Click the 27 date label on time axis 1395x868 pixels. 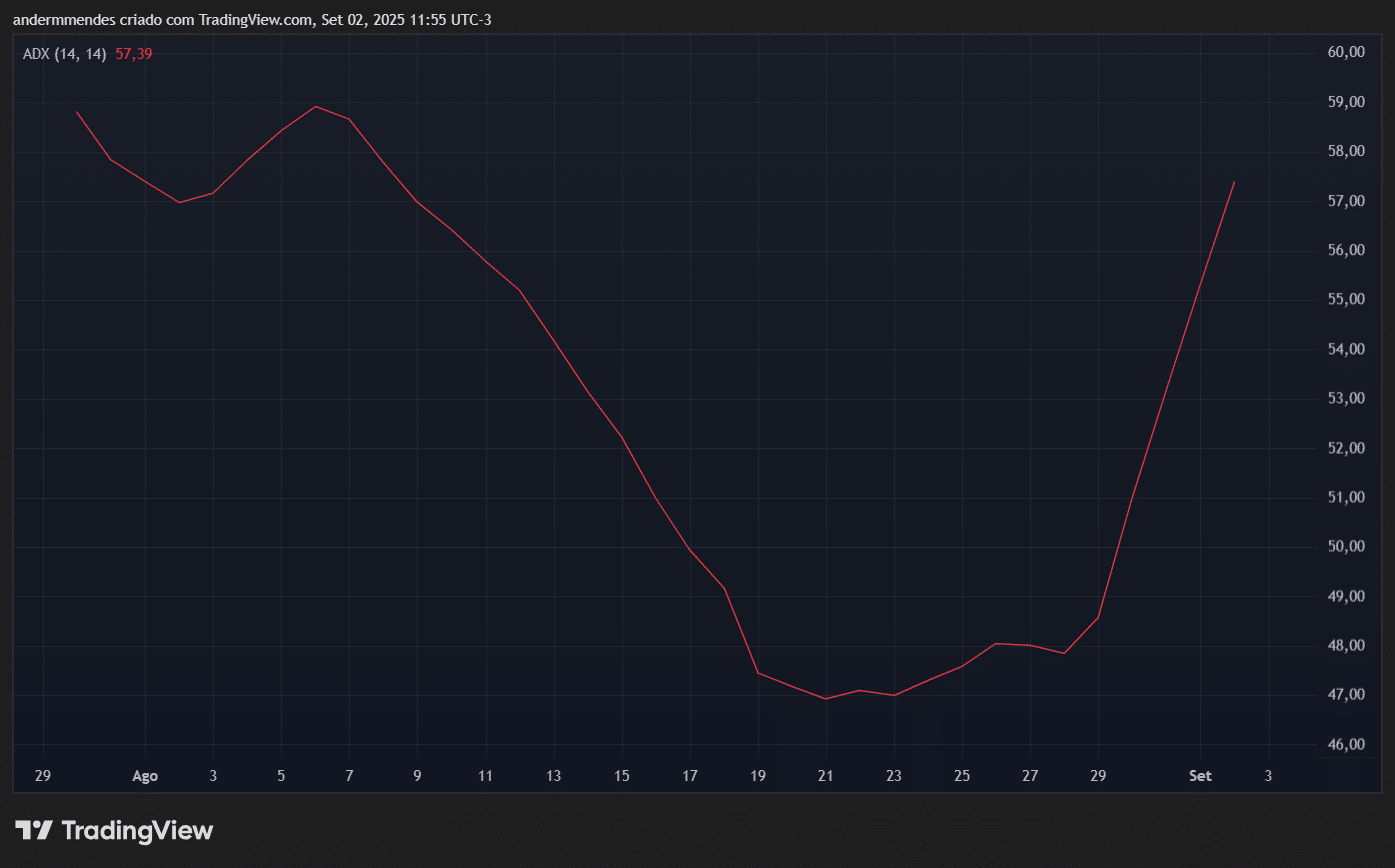1030,775
